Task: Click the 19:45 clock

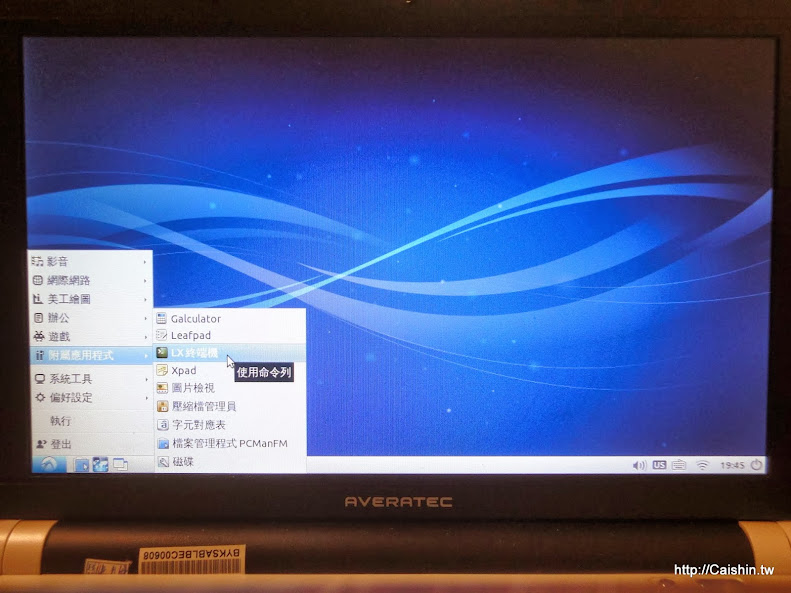Action: [732, 465]
